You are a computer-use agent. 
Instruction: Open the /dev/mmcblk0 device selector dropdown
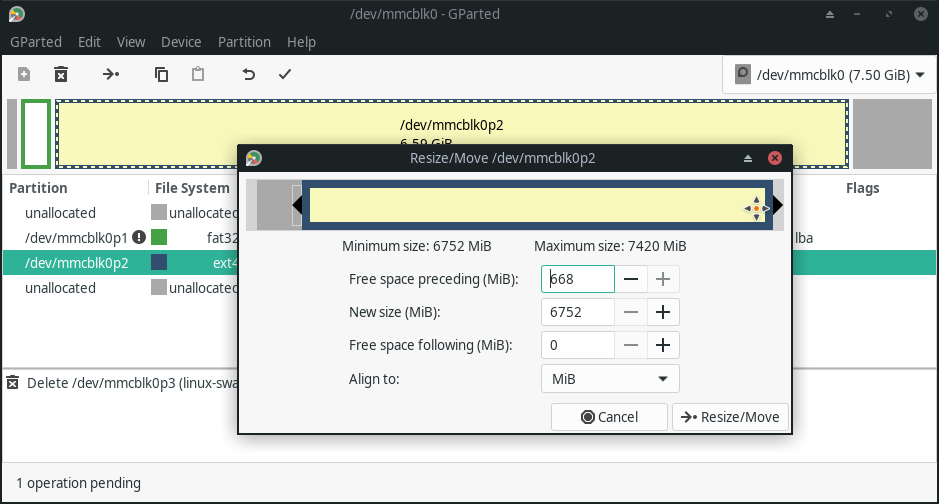pyautogui.click(x=829, y=75)
